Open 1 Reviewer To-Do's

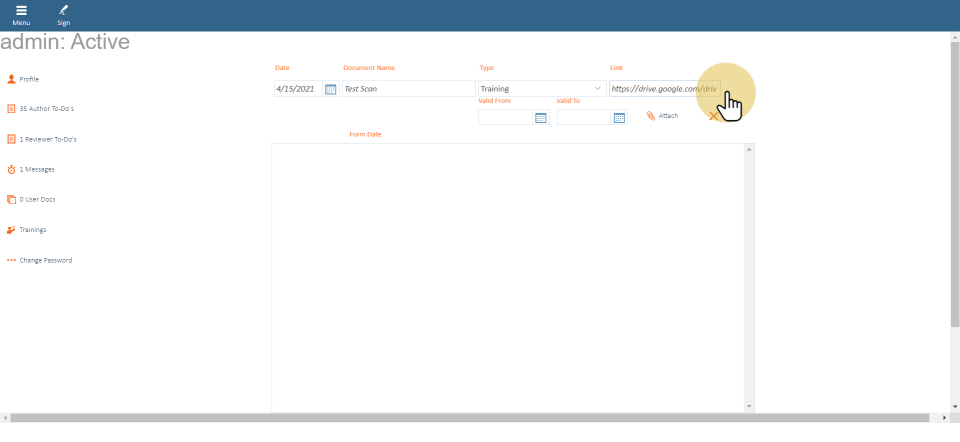(x=47, y=139)
